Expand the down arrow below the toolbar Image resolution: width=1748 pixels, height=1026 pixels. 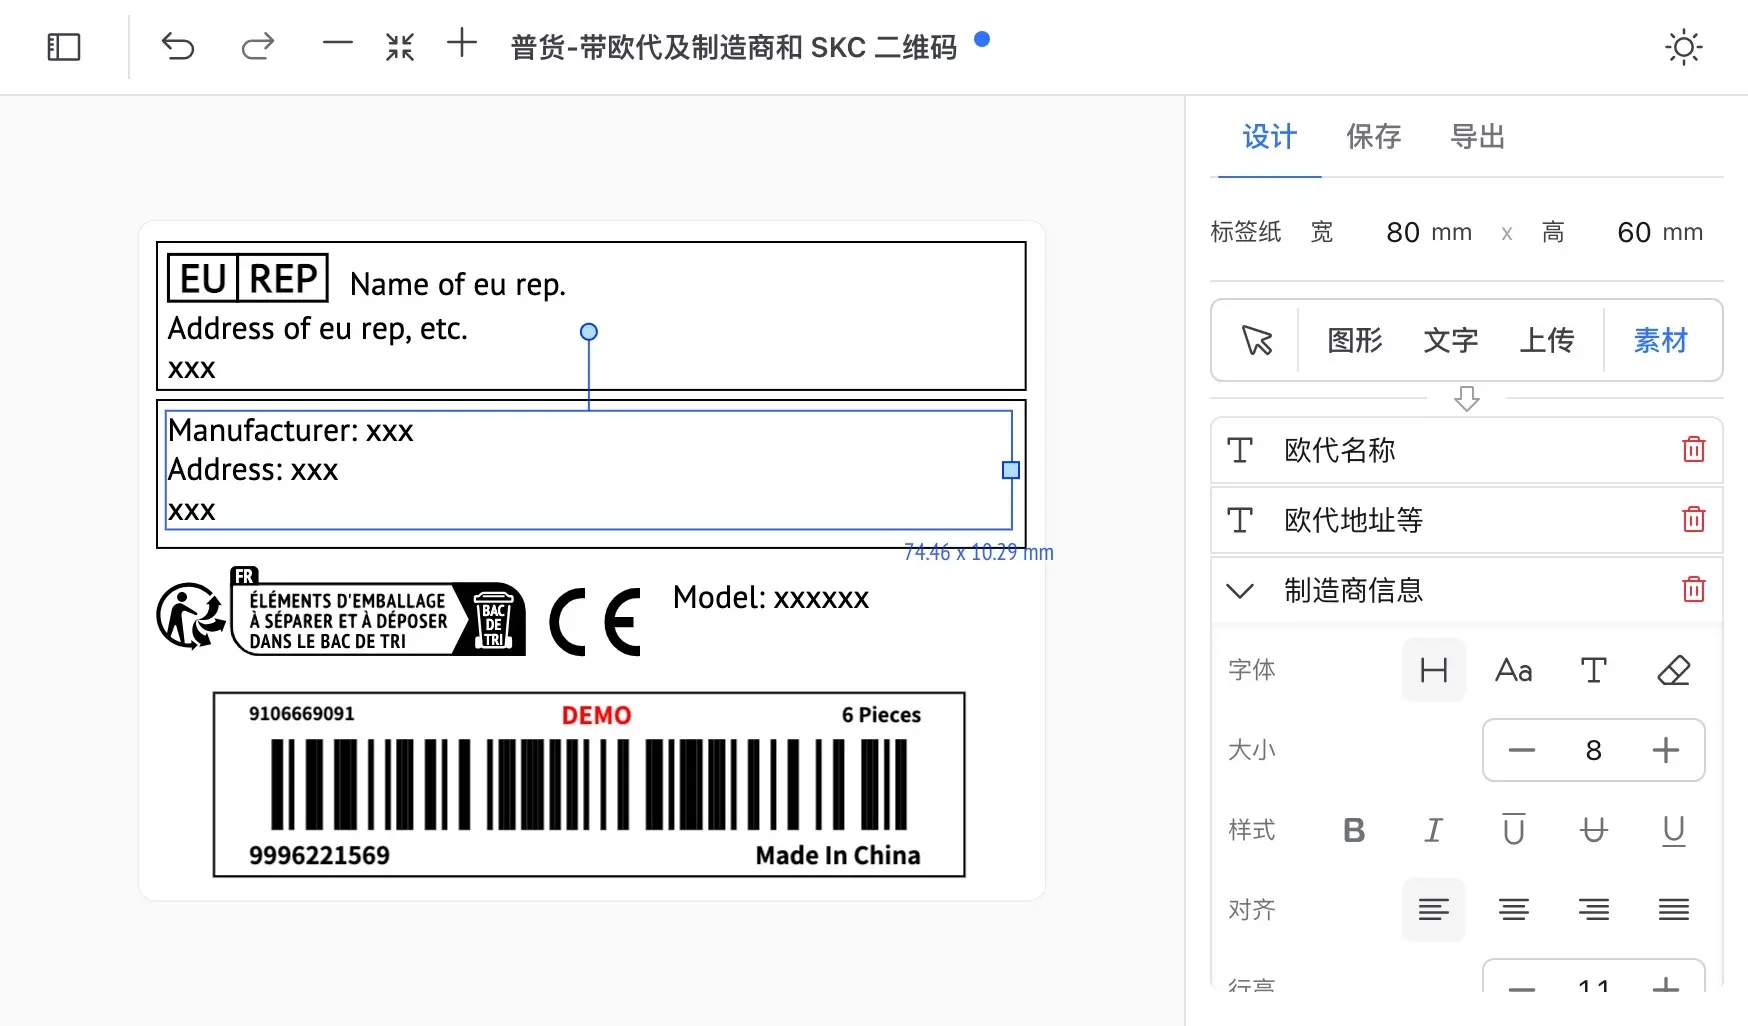click(x=1466, y=399)
